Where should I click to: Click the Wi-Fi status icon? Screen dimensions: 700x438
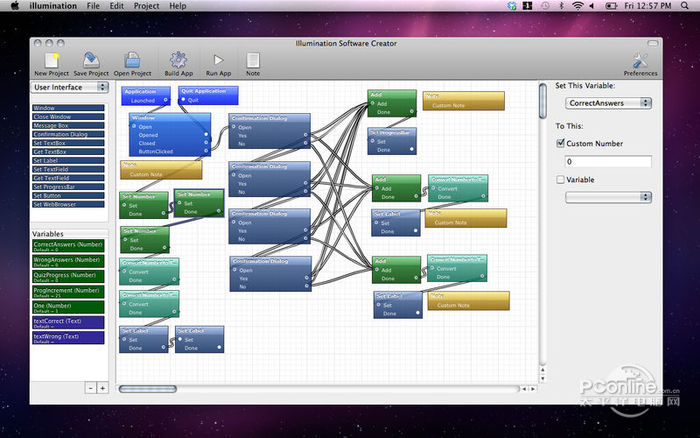click(578, 6)
